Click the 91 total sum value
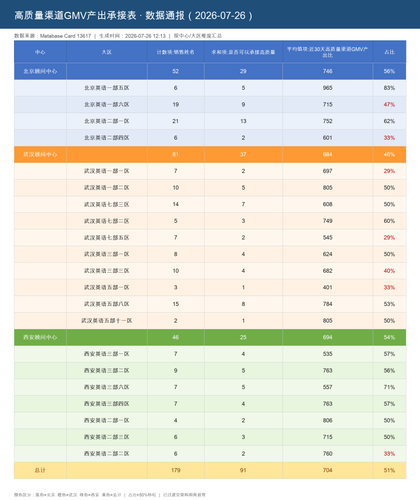The width and height of the screenshot is (420, 500). pos(243,470)
